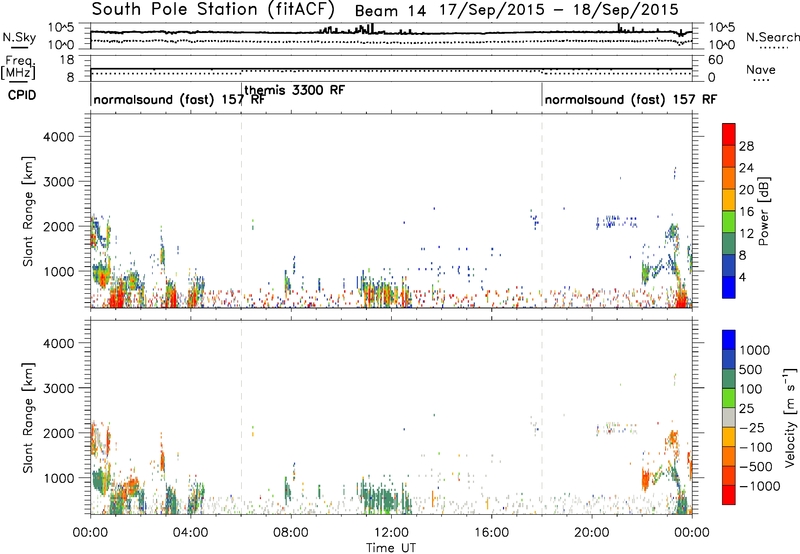Screen dimensions: 800x554
Task: Click the '60' tick on Nave axis
Action: coord(715,60)
